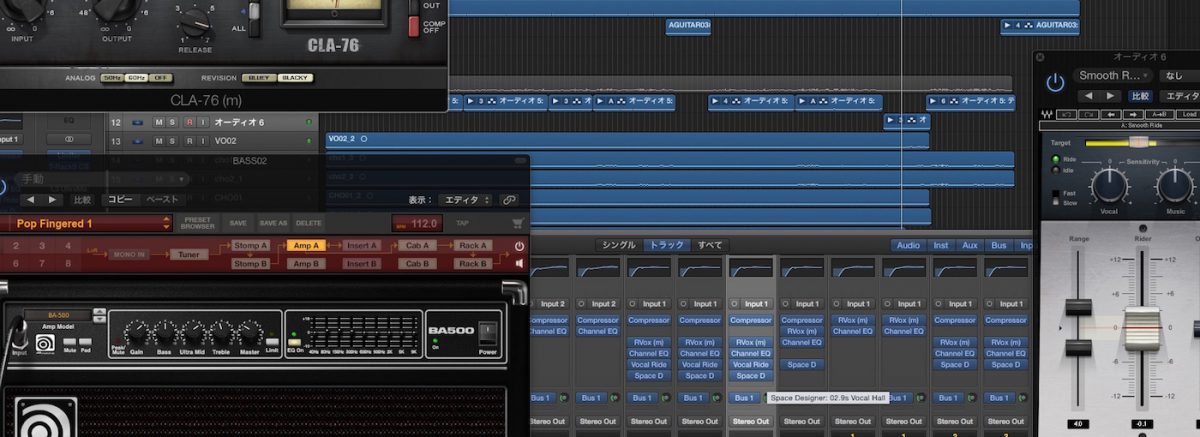Click the AmpliTube shopping cart icon
The width and height of the screenshot is (1200, 437).
(x=517, y=224)
